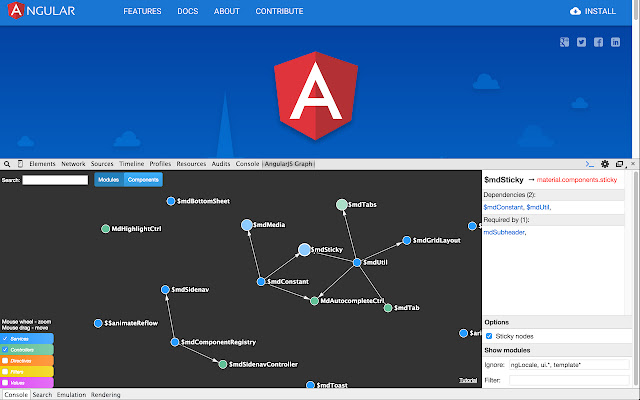Screen dimensions: 640x400
Task: Follow the mdSubheader link
Action: tap(504, 232)
